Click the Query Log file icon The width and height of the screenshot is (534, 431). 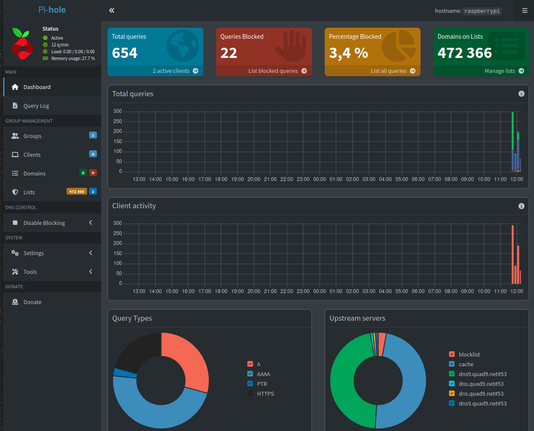15,106
